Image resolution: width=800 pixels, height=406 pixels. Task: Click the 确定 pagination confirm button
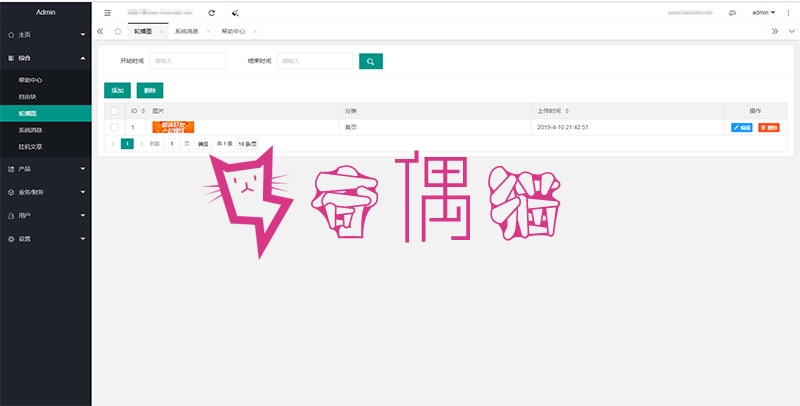click(203, 144)
